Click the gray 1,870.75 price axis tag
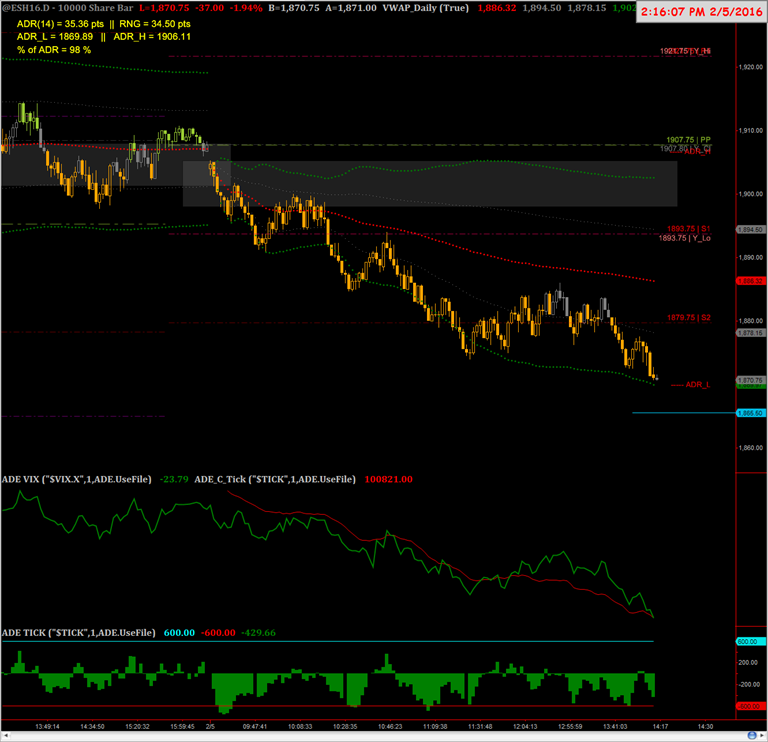768x742 pixels. coord(751,380)
